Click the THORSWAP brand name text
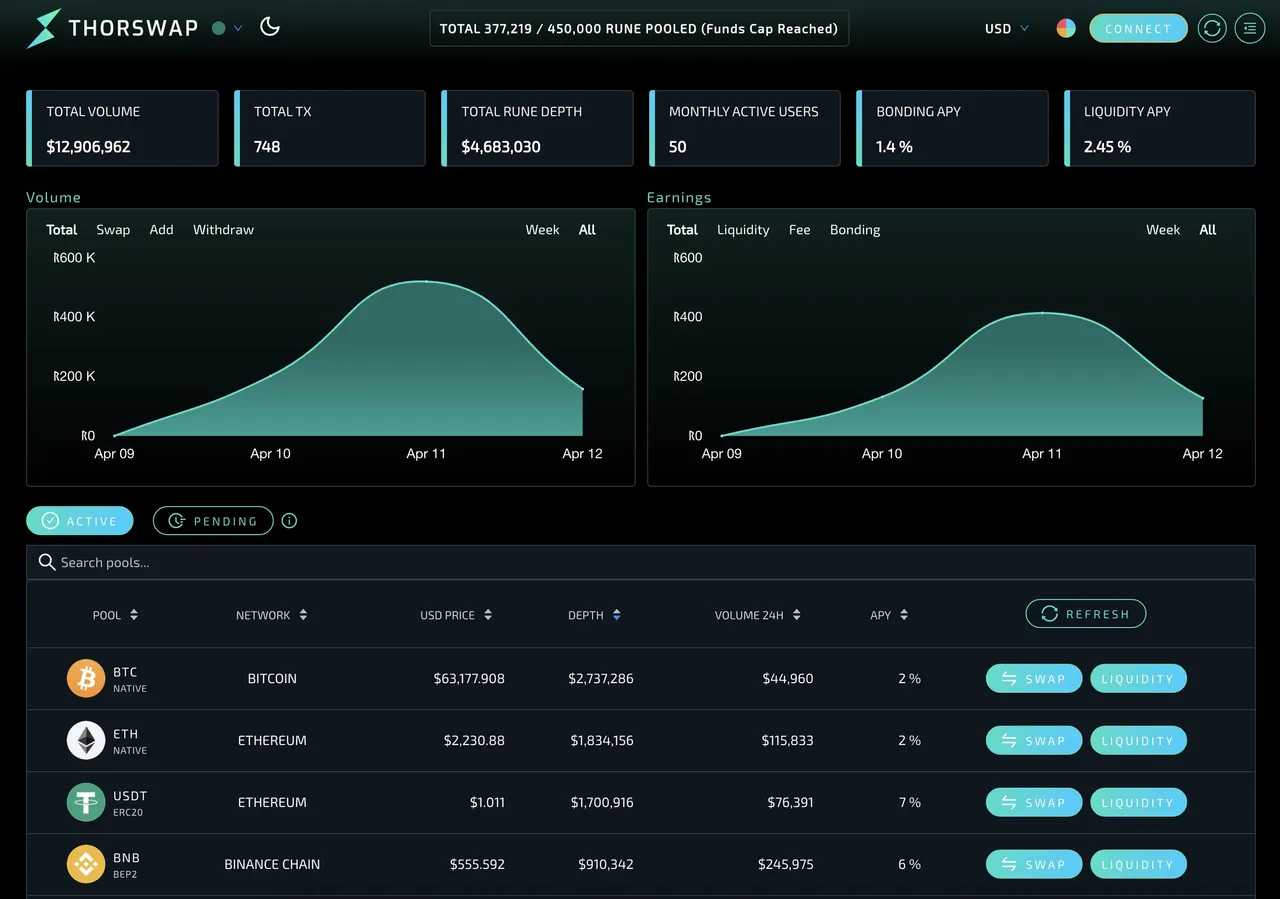 pyautogui.click(x=133, y=28)
